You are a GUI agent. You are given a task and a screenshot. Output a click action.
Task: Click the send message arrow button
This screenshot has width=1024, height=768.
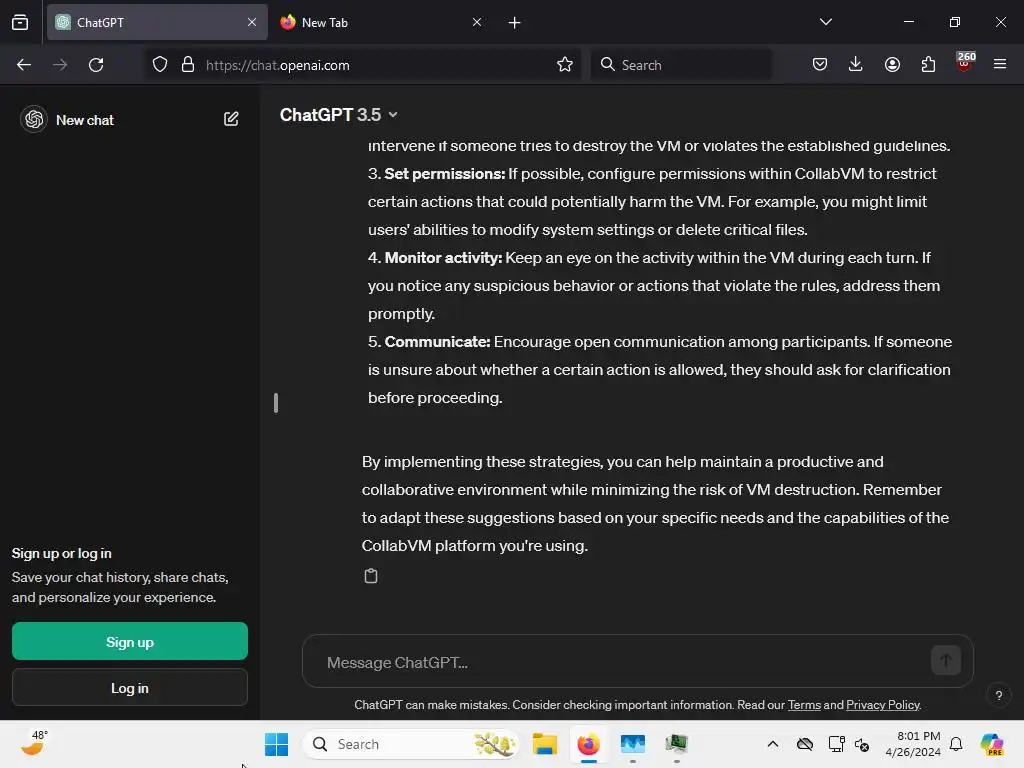[945, 660]
